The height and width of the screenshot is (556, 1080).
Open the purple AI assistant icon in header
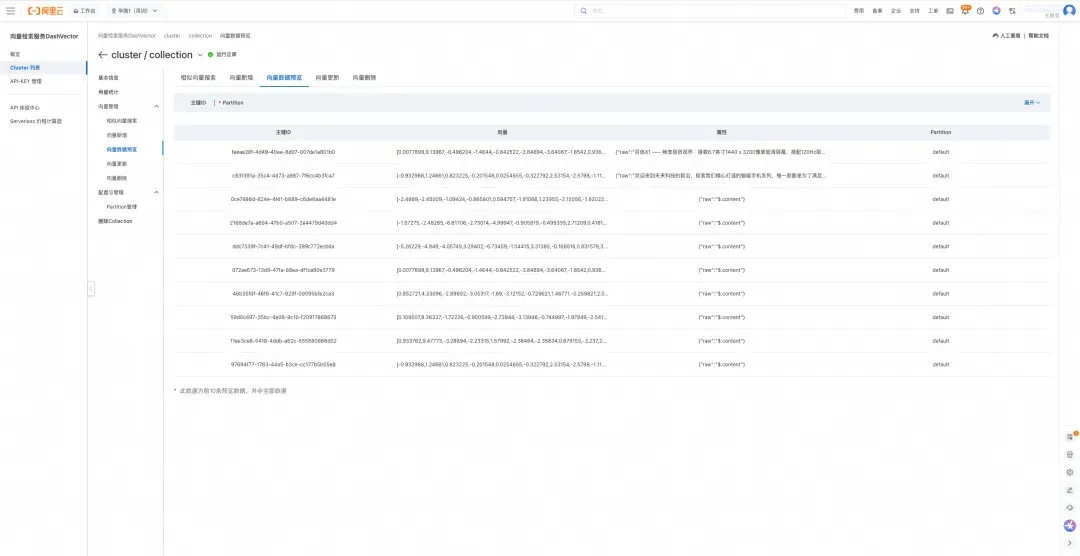click(x=996, y=11)
